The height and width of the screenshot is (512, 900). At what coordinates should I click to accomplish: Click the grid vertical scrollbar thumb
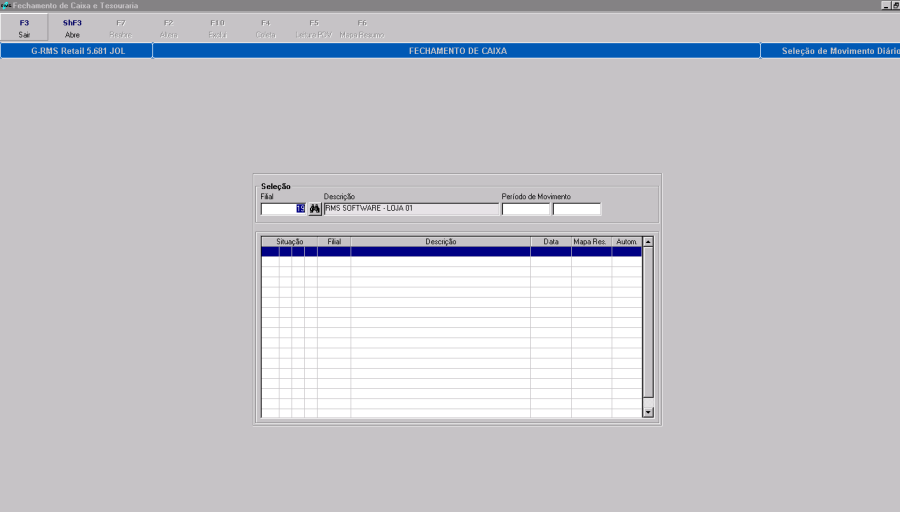(648, 322)
